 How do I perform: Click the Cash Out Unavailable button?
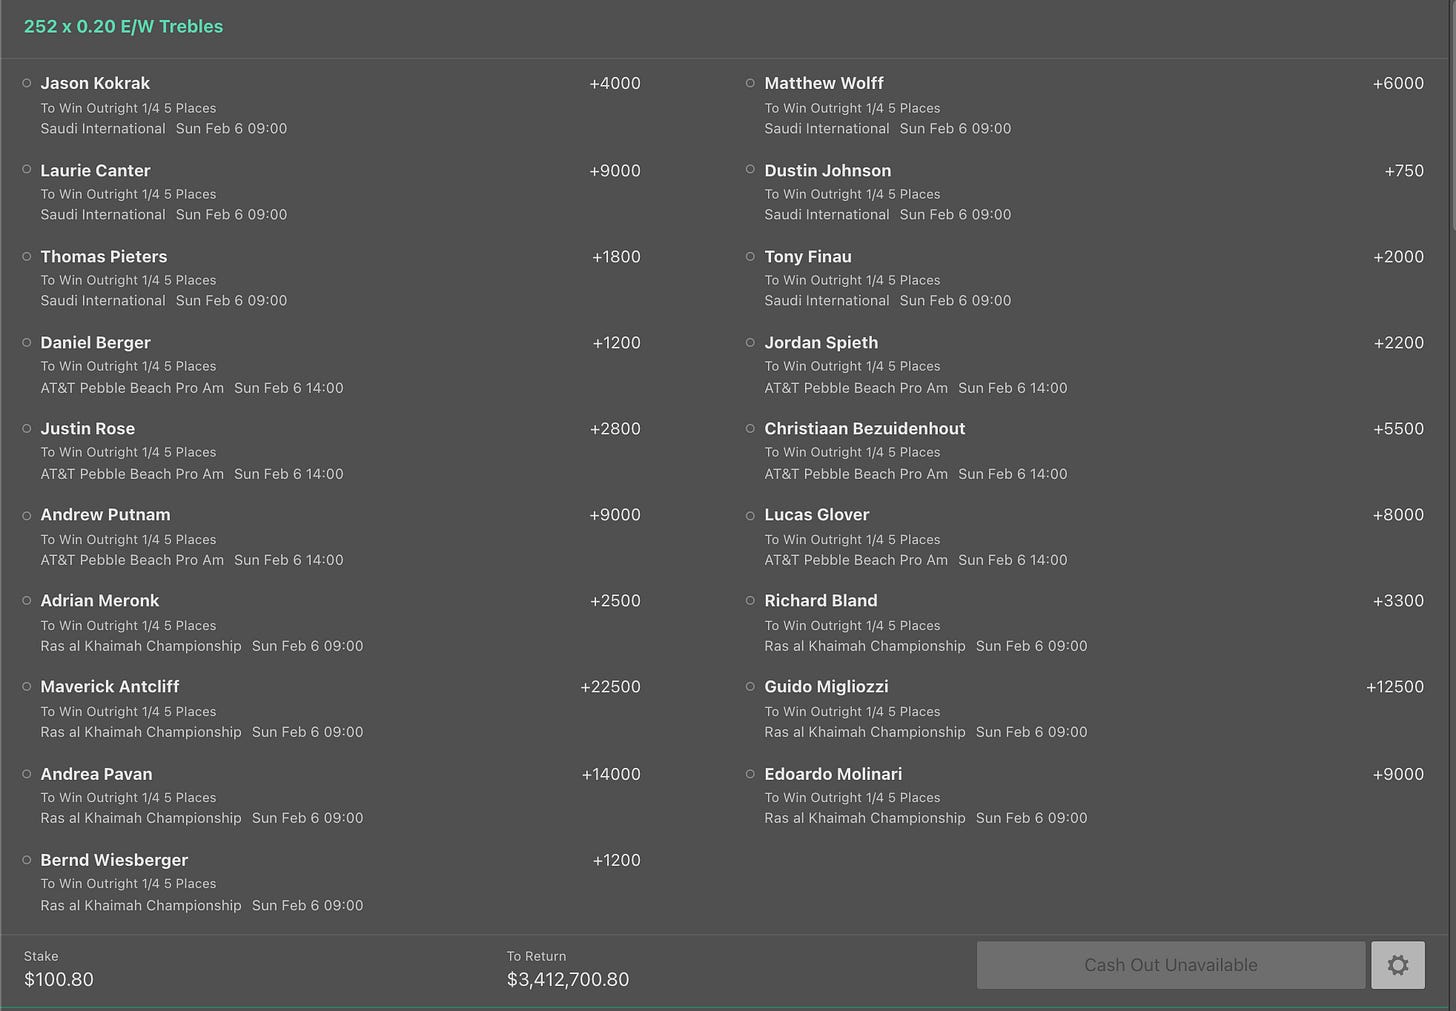(1171, 965)
